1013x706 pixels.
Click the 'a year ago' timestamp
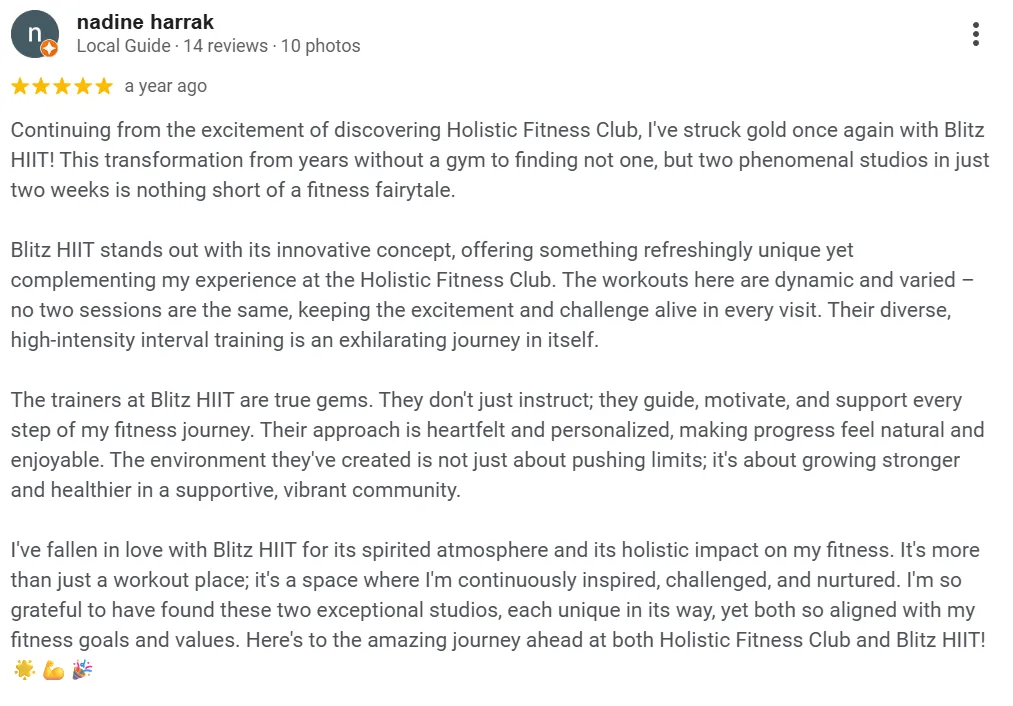click(165, 86)
